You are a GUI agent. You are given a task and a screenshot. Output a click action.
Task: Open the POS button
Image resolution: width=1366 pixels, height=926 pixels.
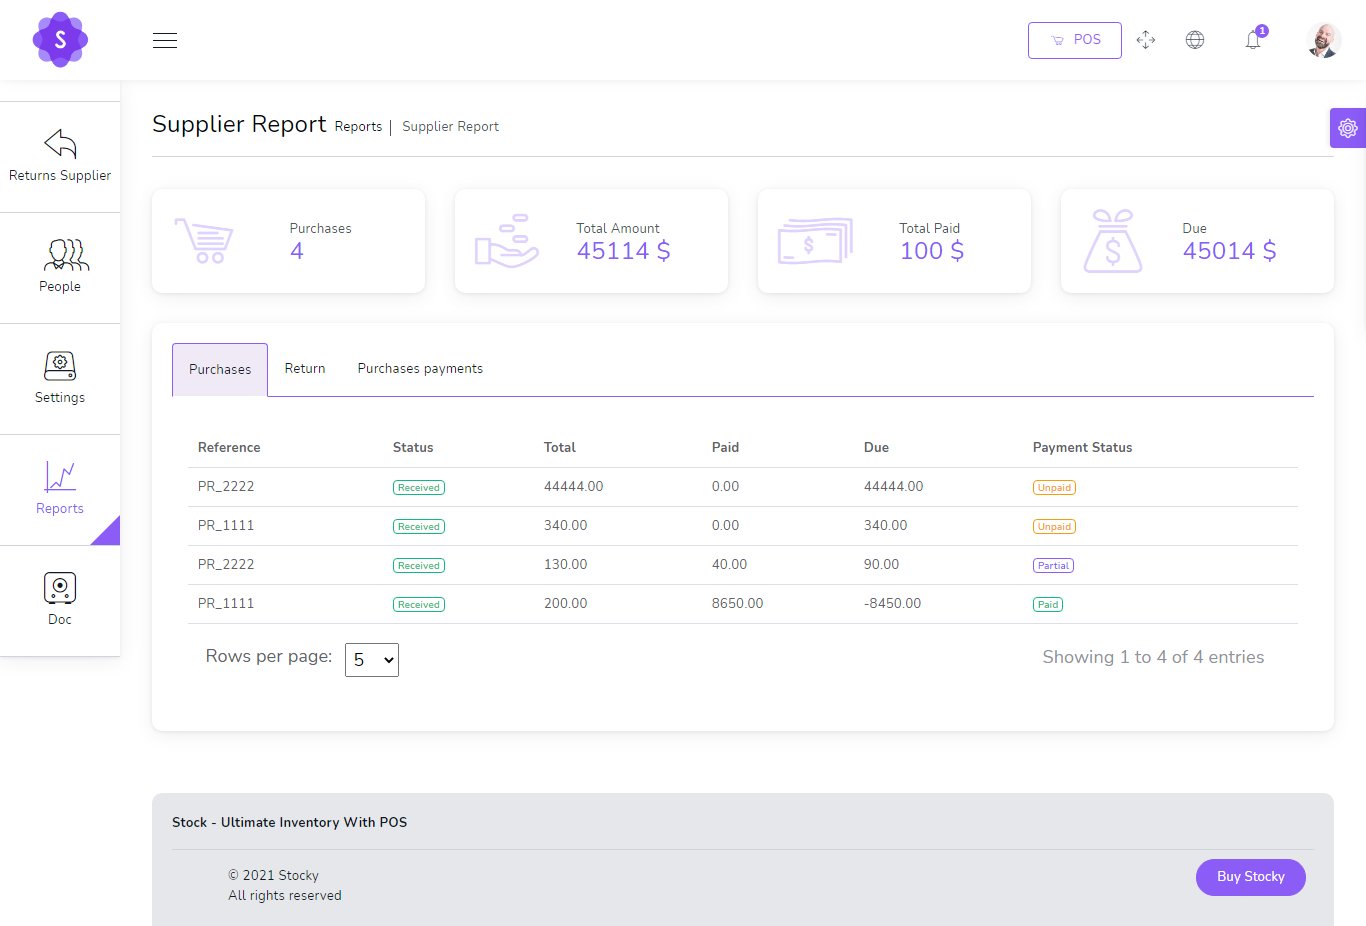coord(1074,40)
